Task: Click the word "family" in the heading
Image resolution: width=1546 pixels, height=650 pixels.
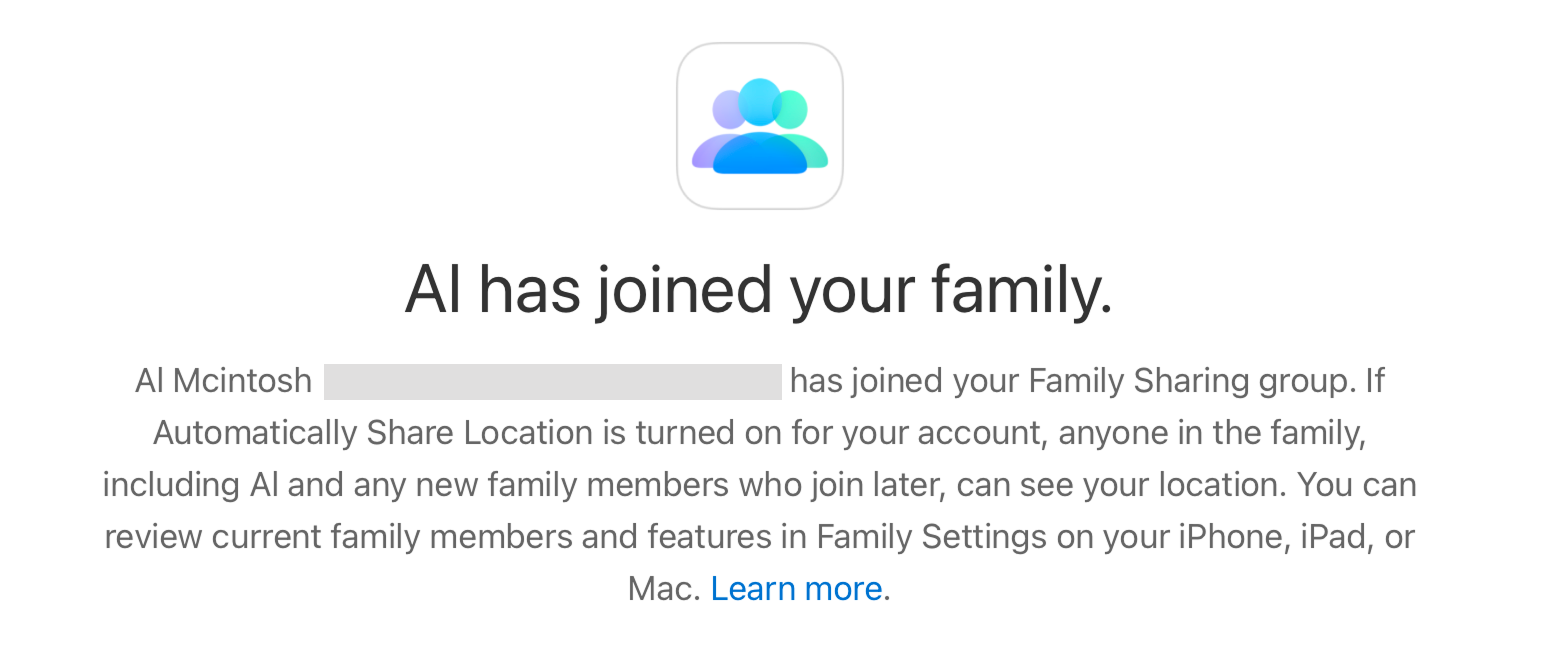Action: (1020, 290)
